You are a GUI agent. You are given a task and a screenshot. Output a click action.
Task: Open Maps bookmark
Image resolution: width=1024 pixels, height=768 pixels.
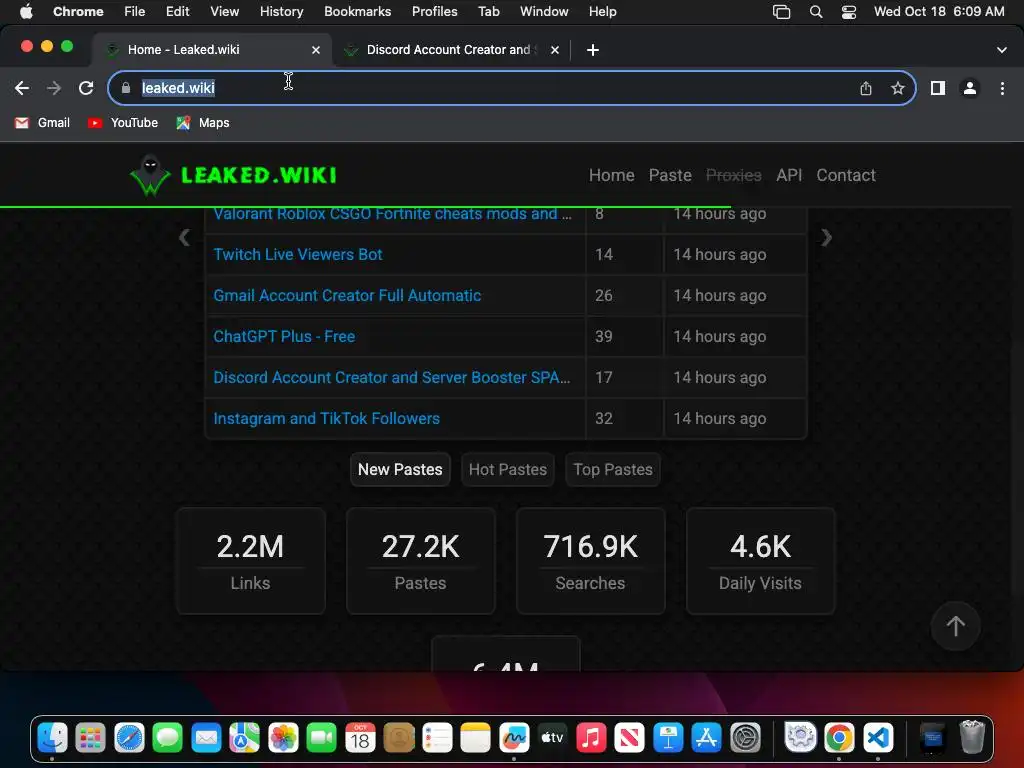point(203,123)
